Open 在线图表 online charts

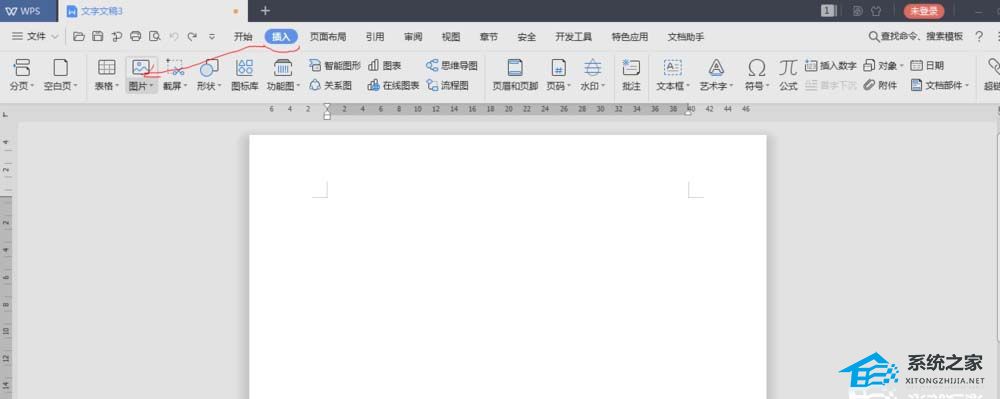[x=393, y=85]
